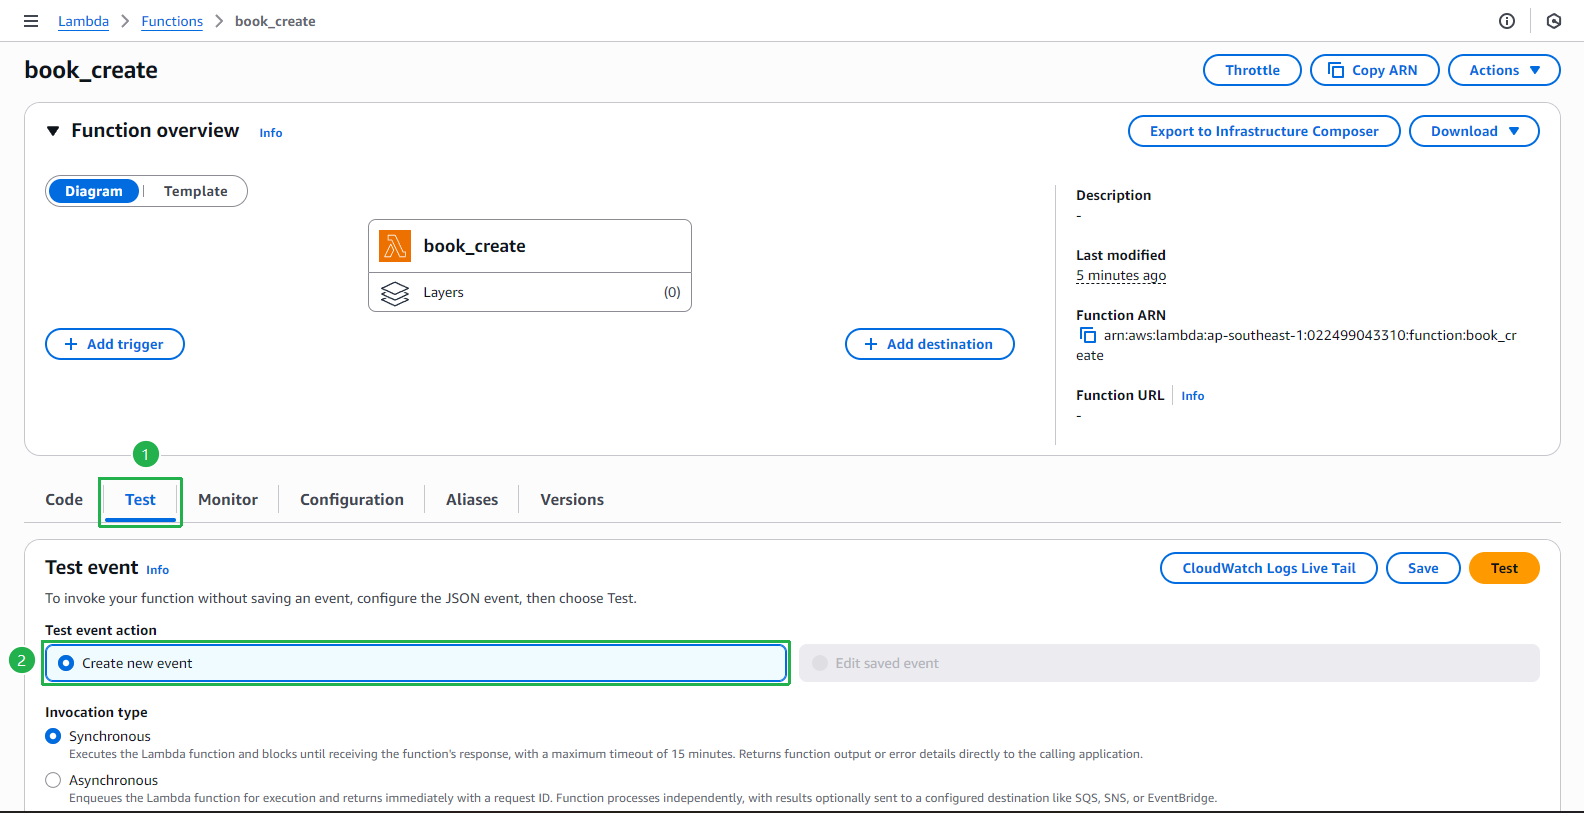The height and width of the screenshot is (813, 1584).
Task: Open CloudWatch Logs Live Tail
Action: click(x=1269, y=568)
